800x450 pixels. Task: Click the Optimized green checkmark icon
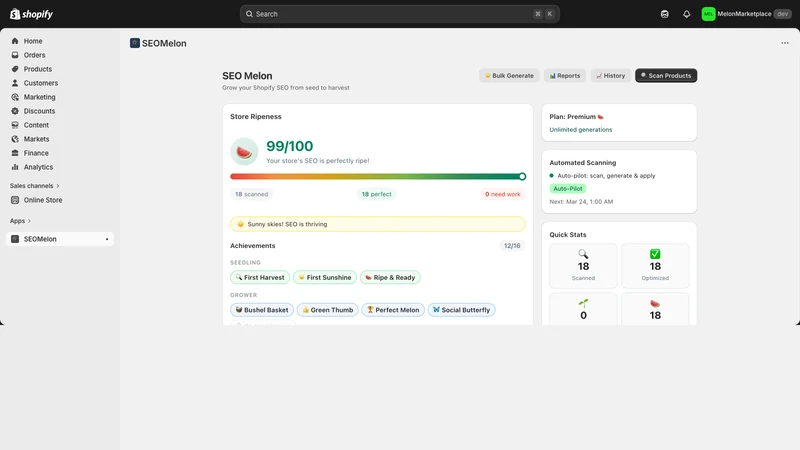point(655,254)
